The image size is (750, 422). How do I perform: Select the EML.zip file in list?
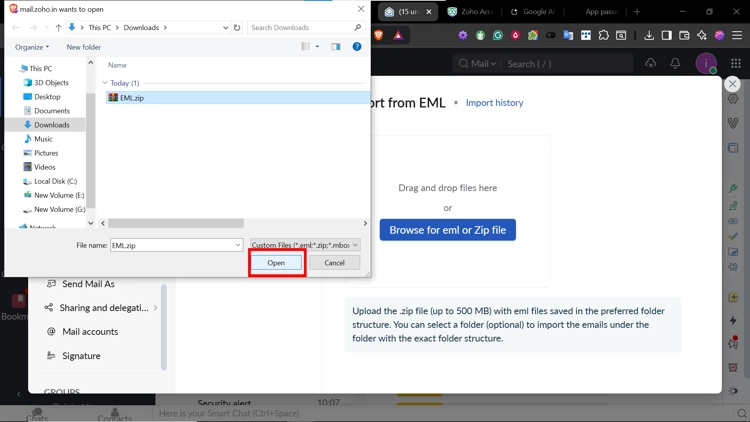click(237, 98)
